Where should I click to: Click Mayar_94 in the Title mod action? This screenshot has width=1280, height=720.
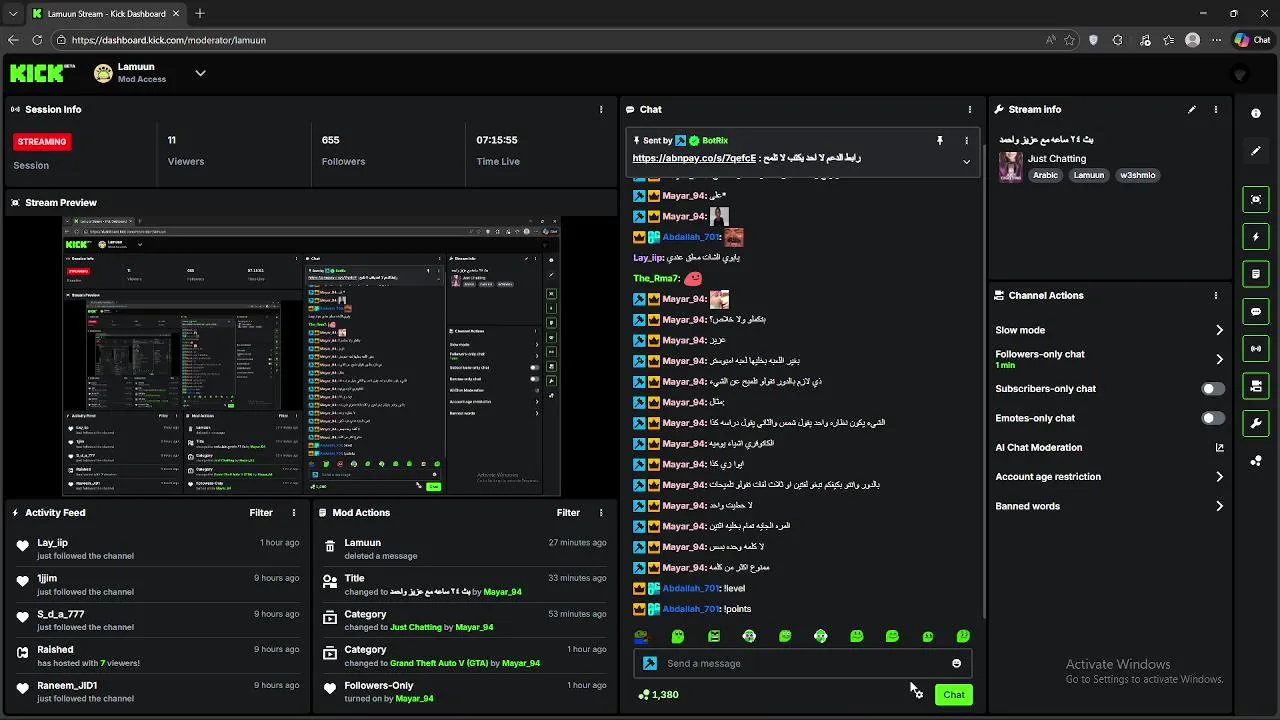coord(503,592)
